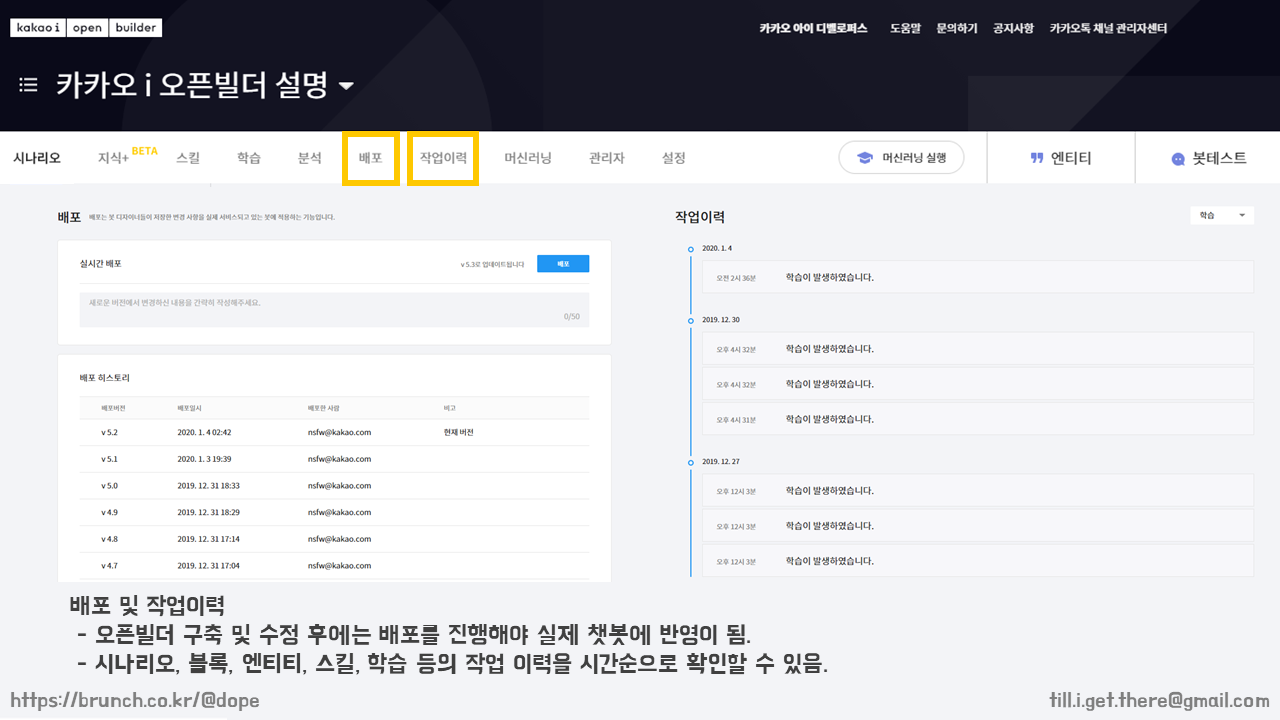Open the 설정 tab
Viewport: 1280px width, 720px height.
click(674, 158)
